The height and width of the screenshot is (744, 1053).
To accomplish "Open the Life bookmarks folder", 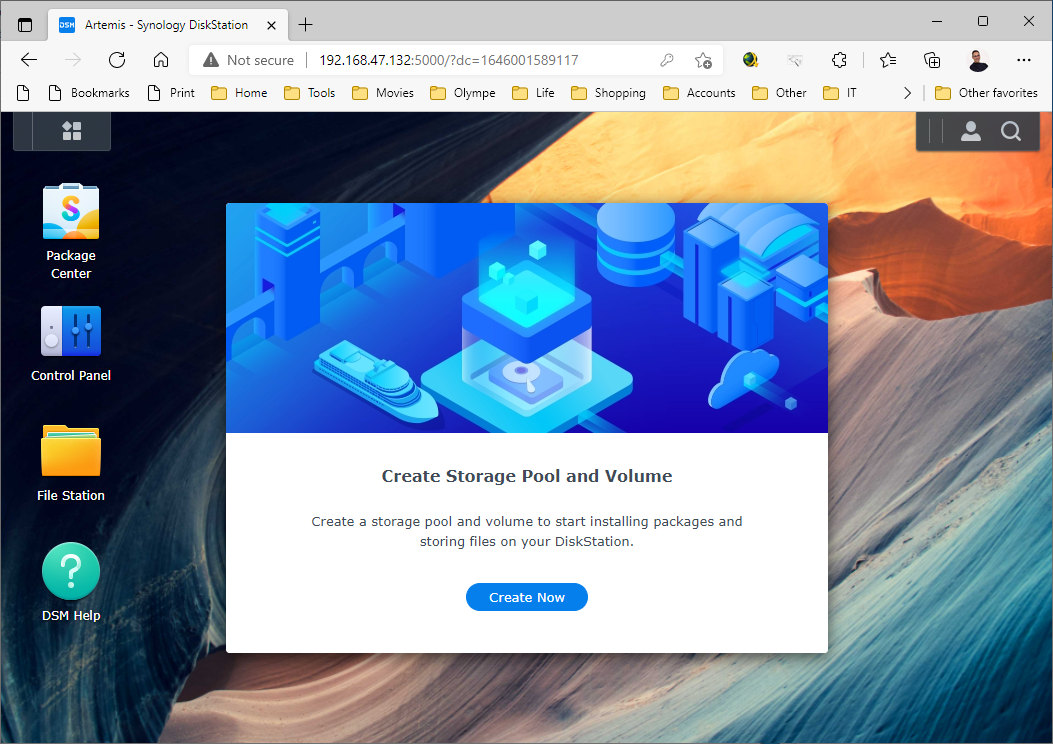I will tap(533, 93).
